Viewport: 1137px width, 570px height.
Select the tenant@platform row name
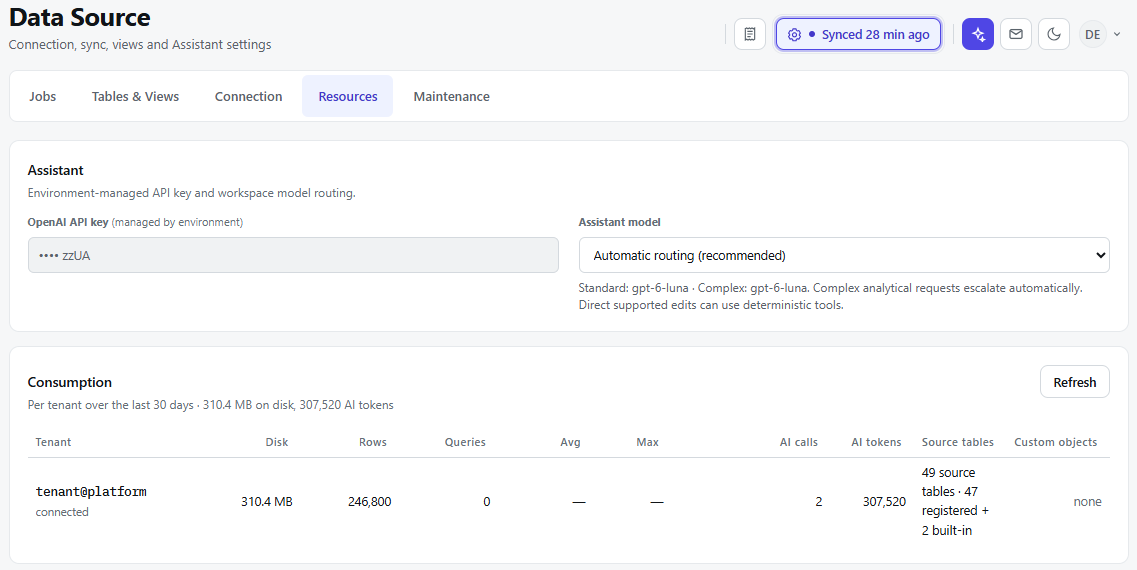tap(91, 492)
